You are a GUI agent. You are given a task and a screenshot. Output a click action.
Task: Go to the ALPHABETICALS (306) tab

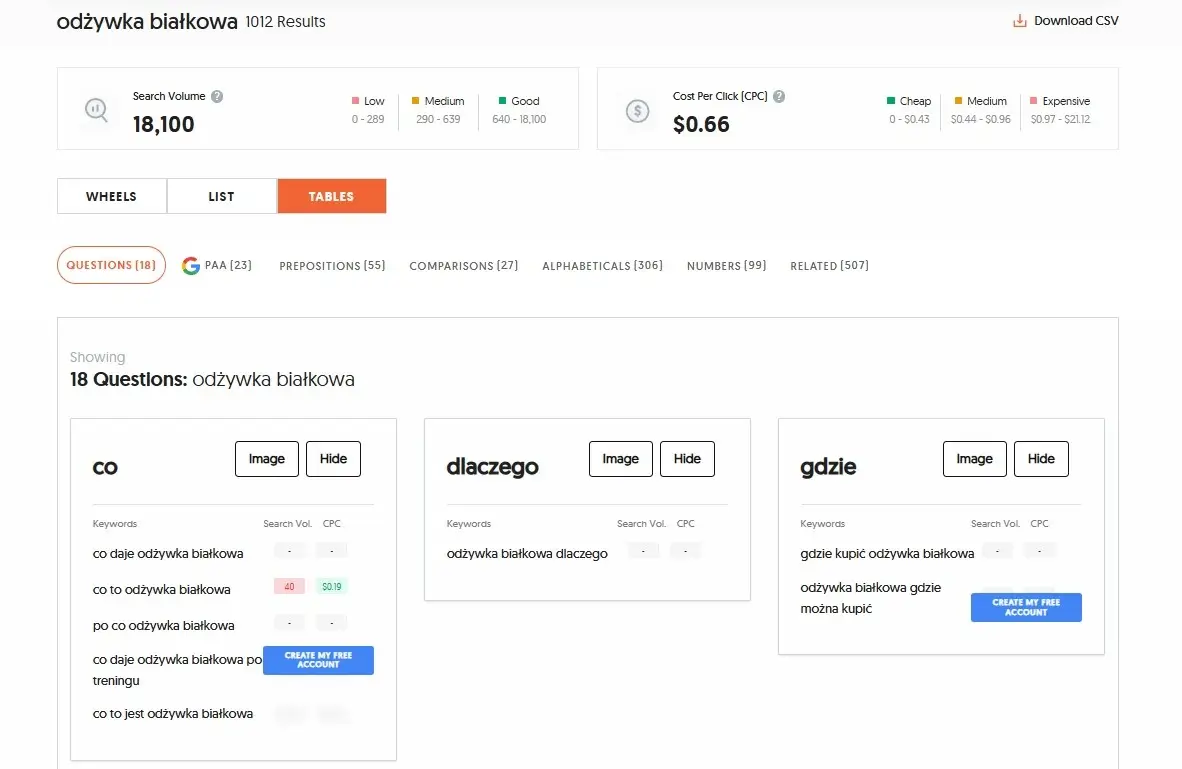pyautogui.click(x=602, y=266)
